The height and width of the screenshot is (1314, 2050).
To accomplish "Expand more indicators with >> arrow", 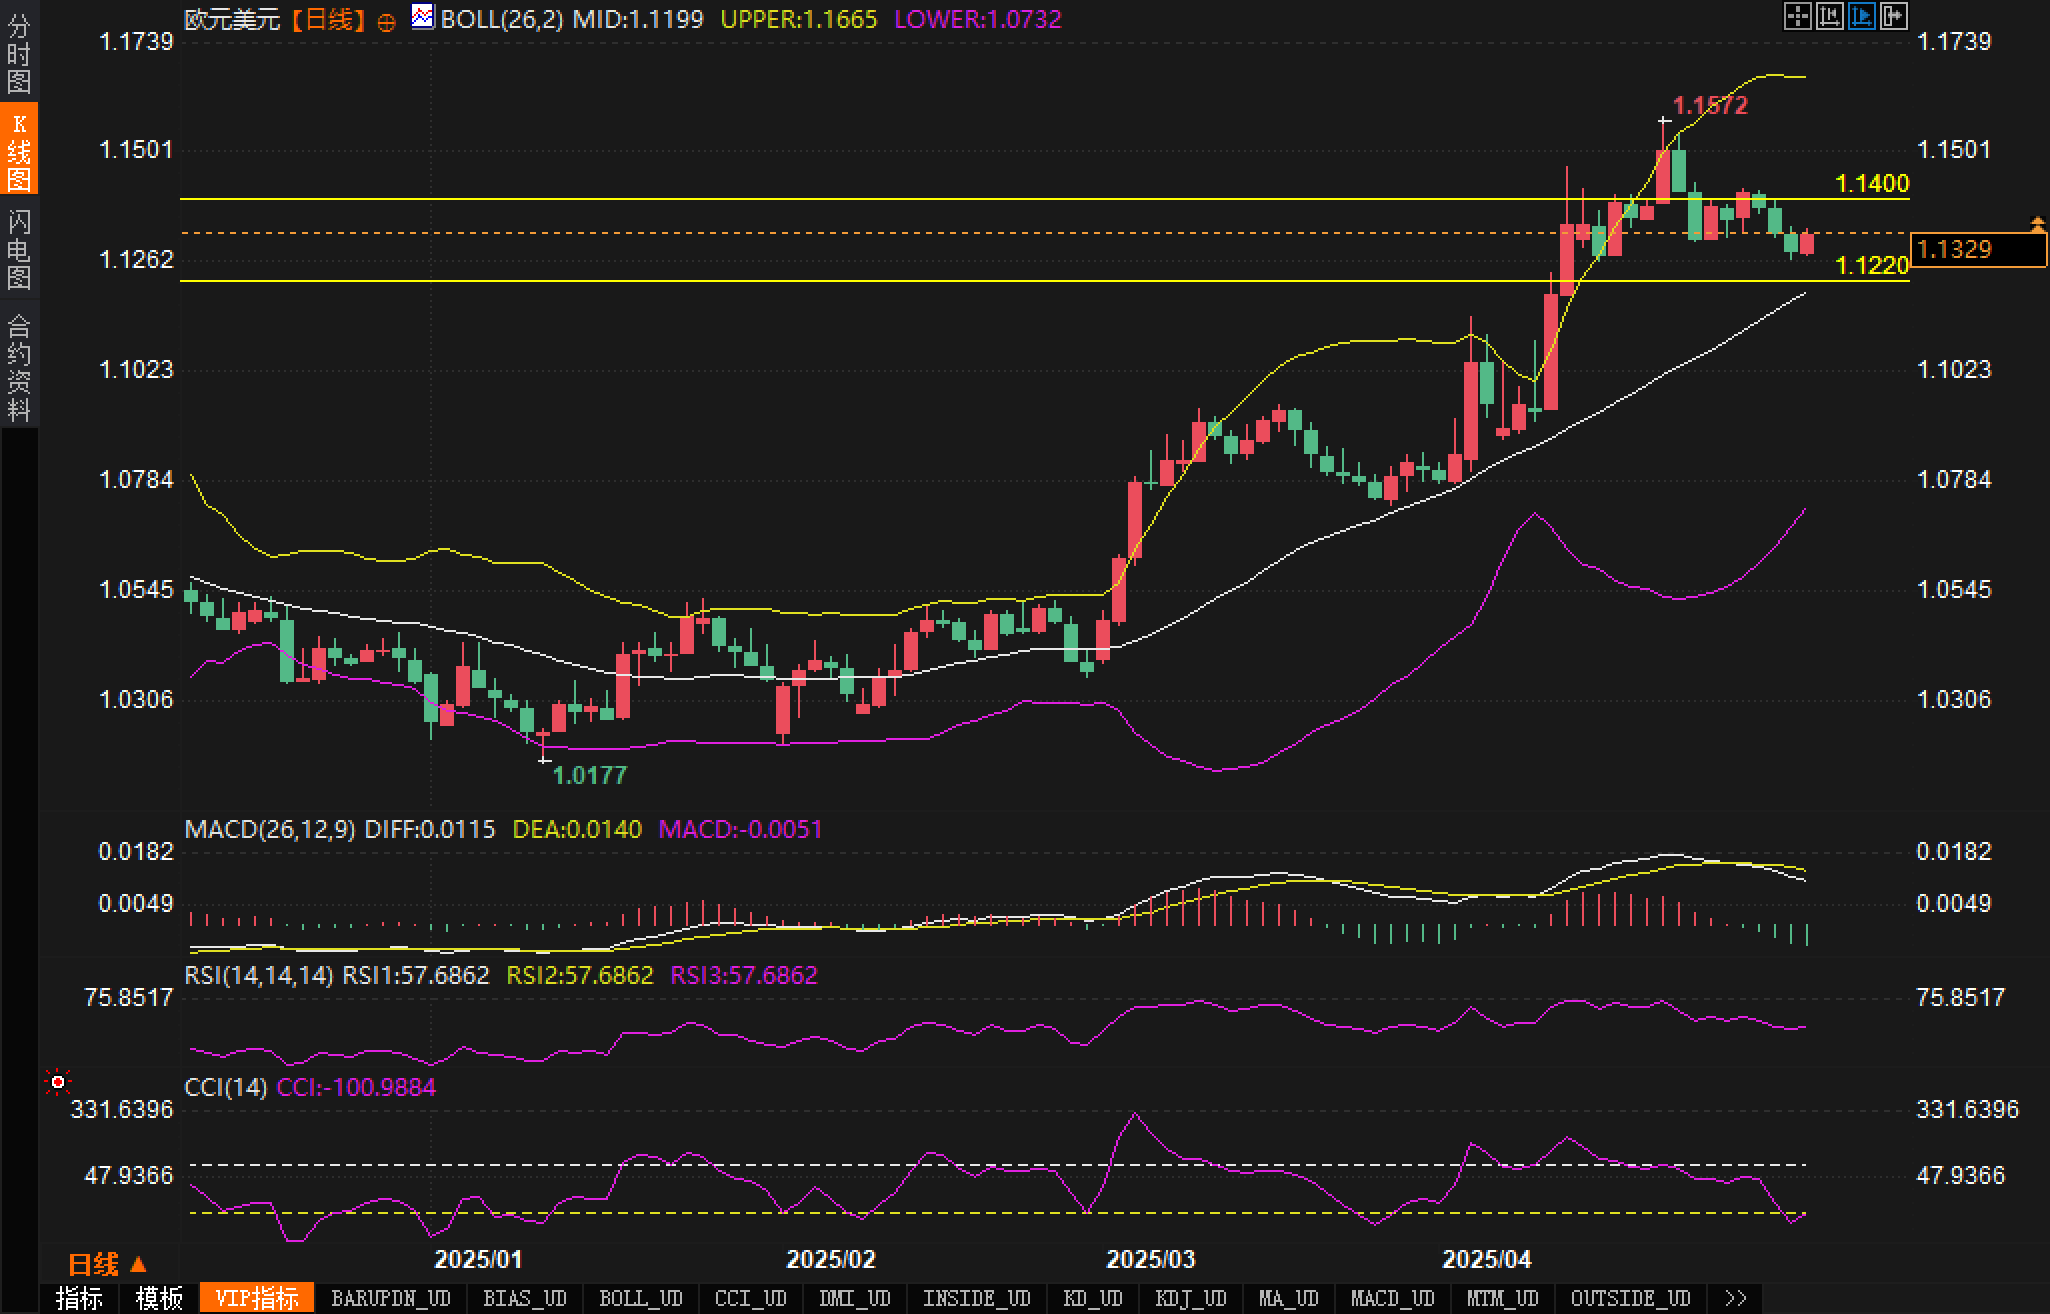I will point(1736,1298).
